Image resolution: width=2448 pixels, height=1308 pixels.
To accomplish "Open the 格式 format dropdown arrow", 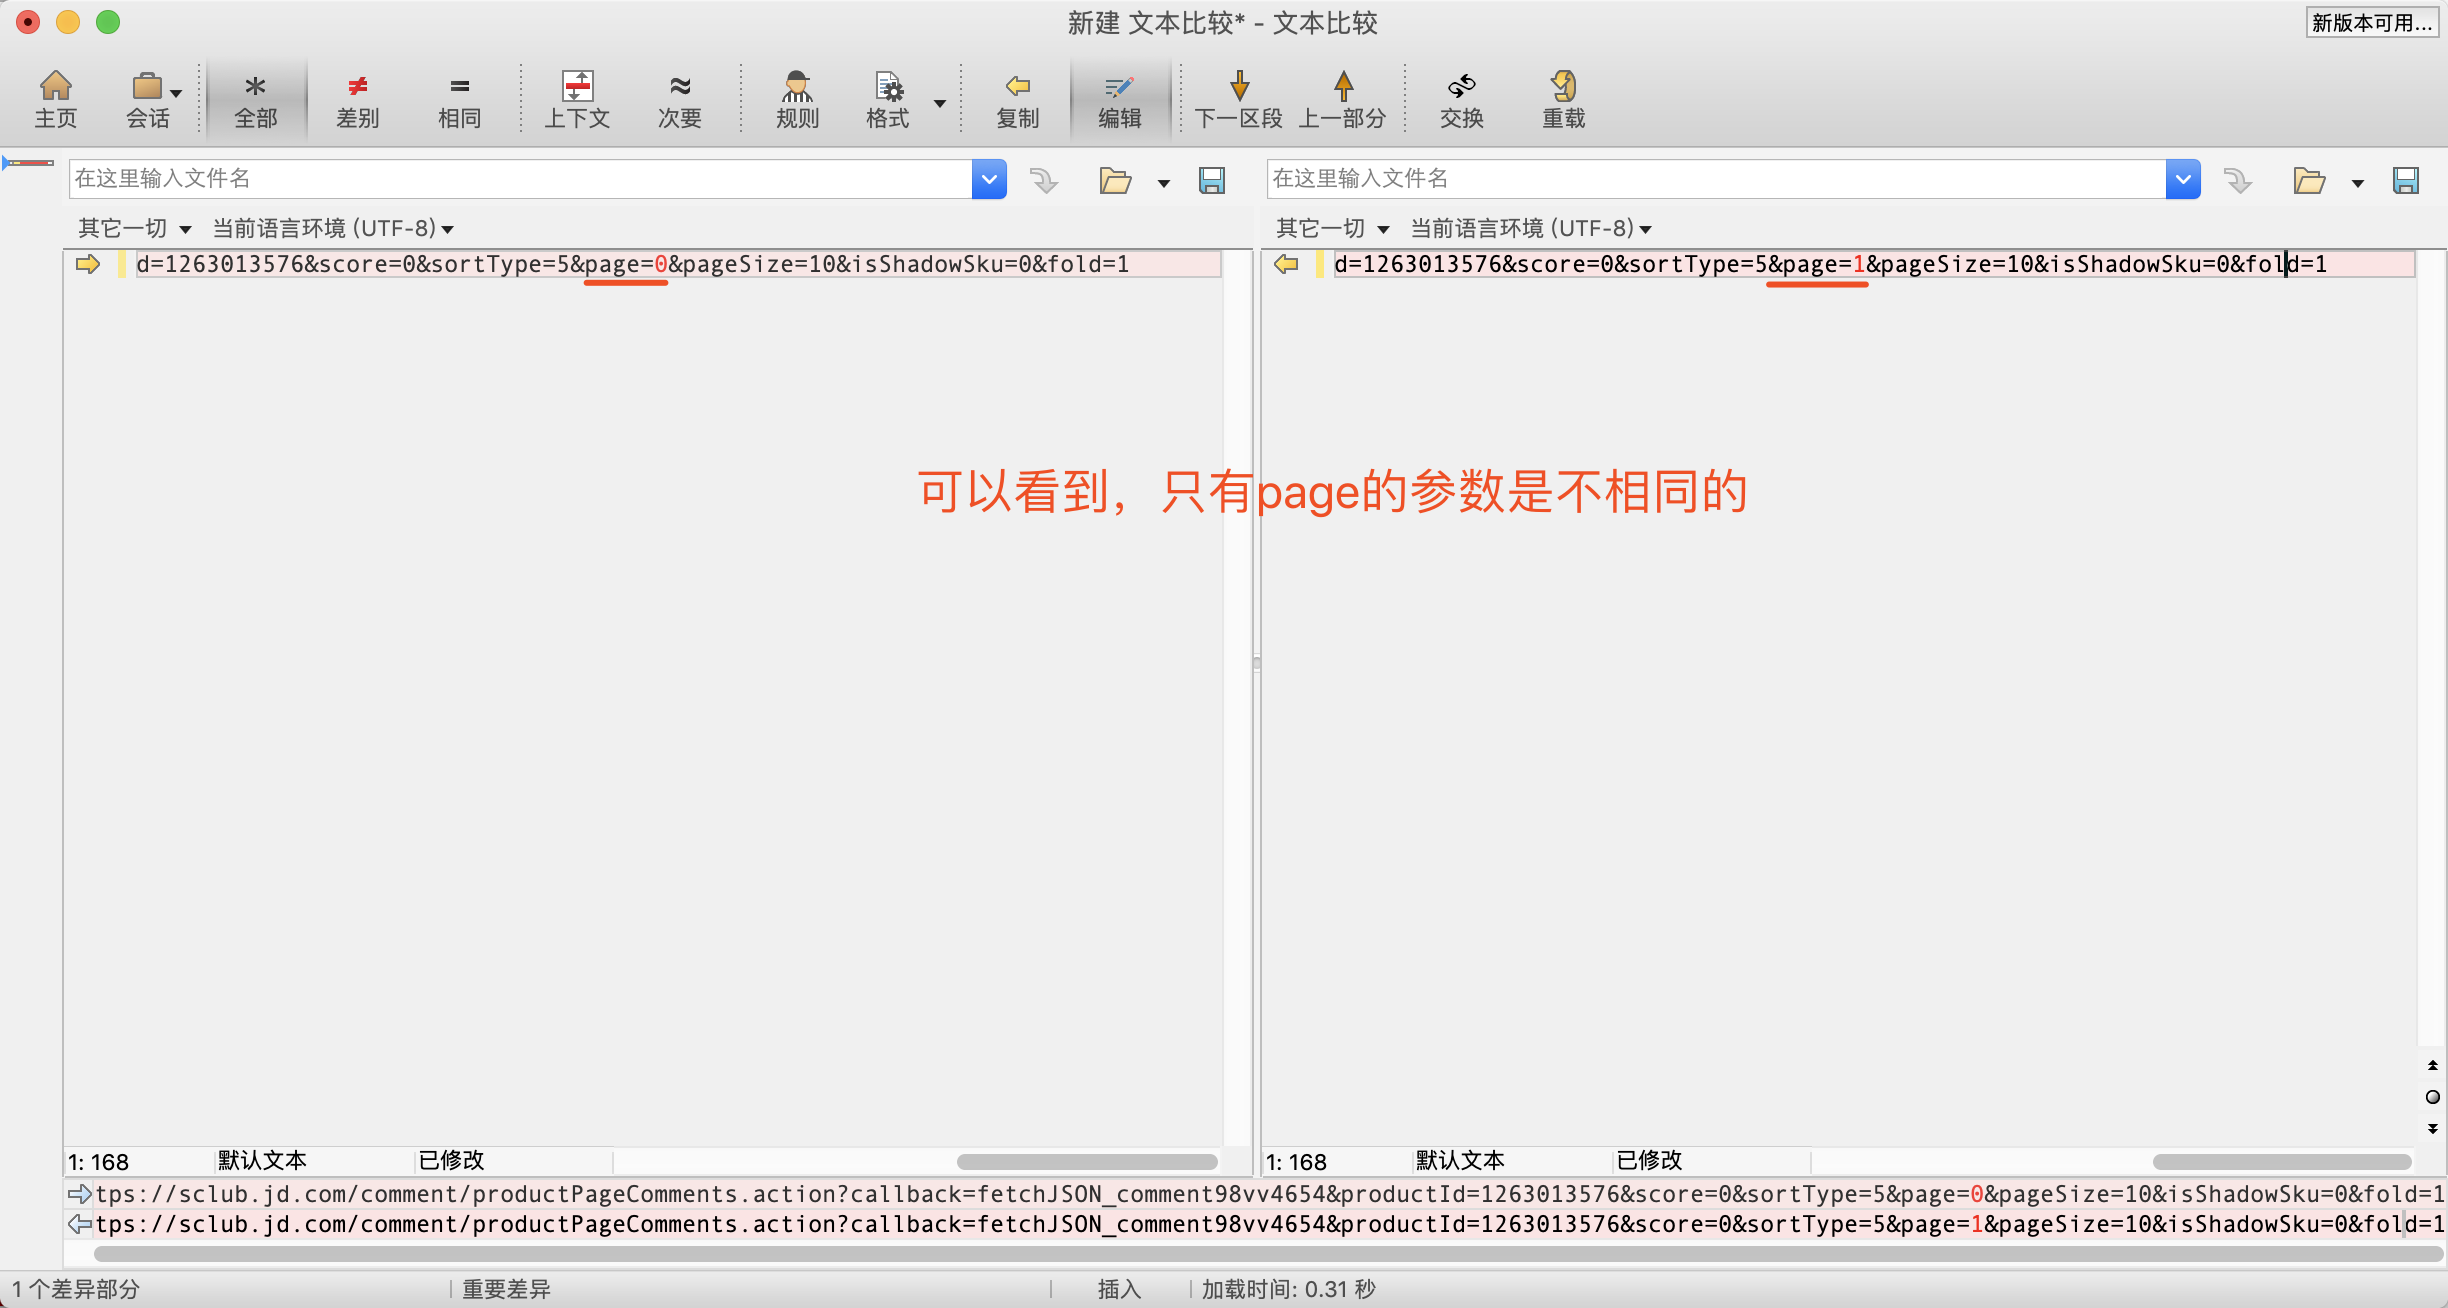I will [x=938, y=102].
